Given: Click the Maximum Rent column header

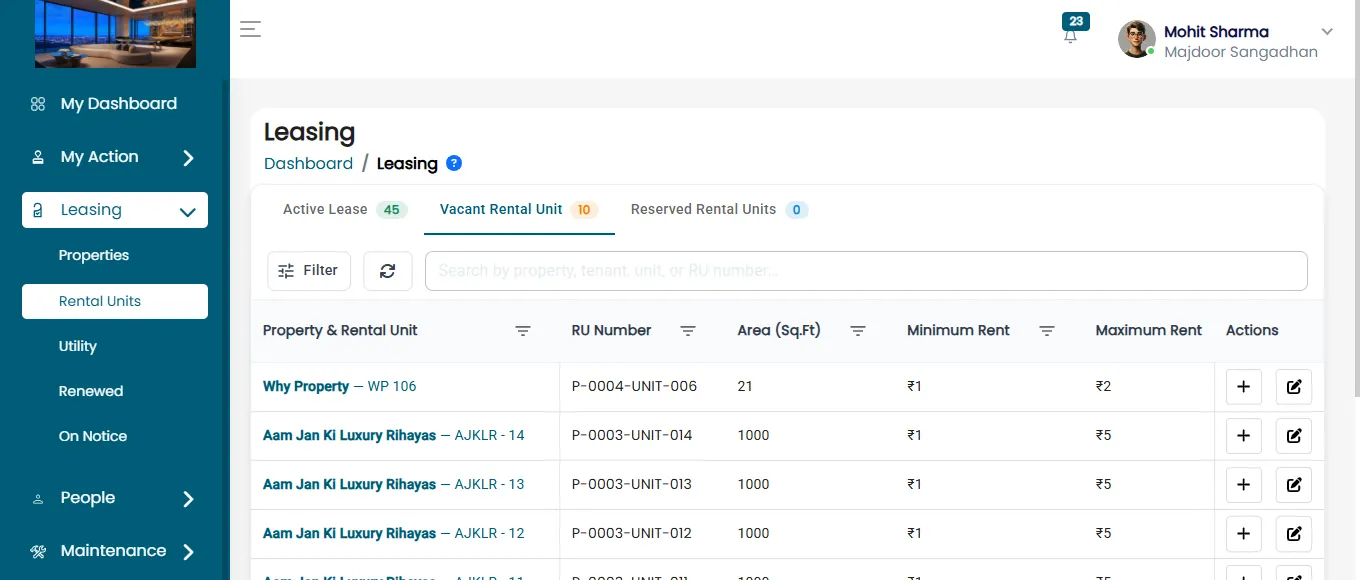Looking at the screenshot, I should [1149, 330].
